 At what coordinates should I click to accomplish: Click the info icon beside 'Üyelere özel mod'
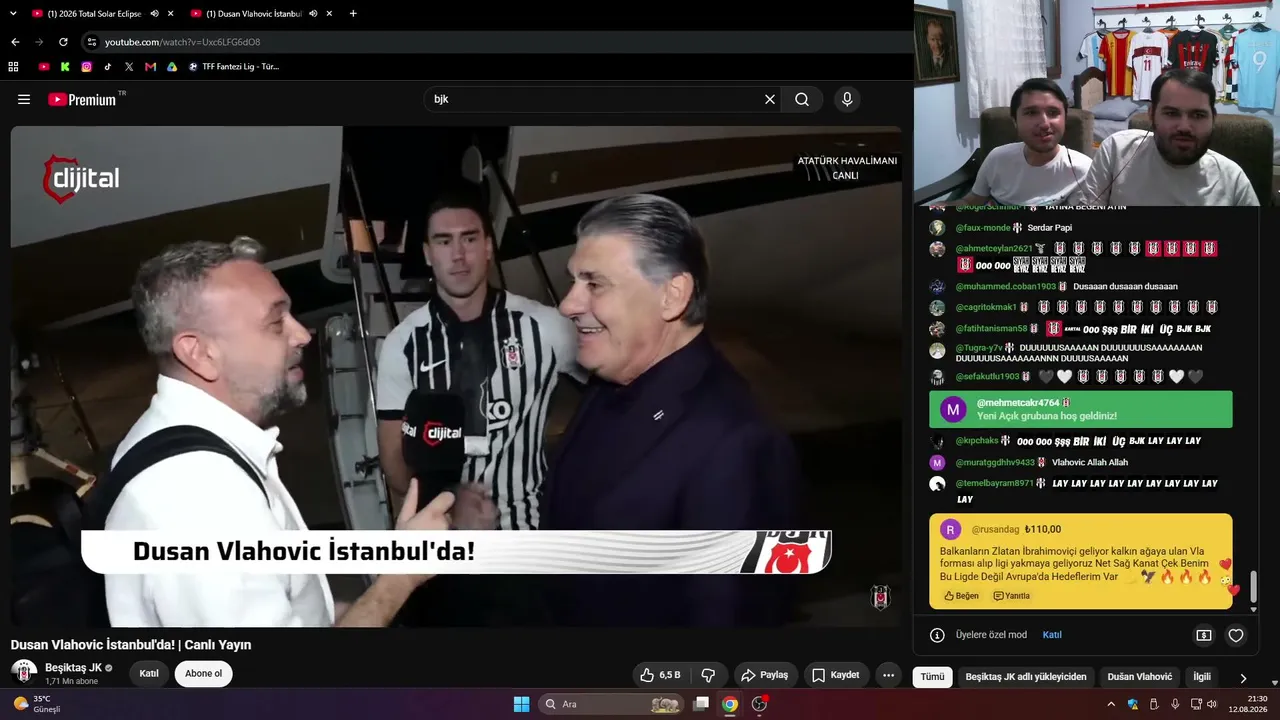937,635
